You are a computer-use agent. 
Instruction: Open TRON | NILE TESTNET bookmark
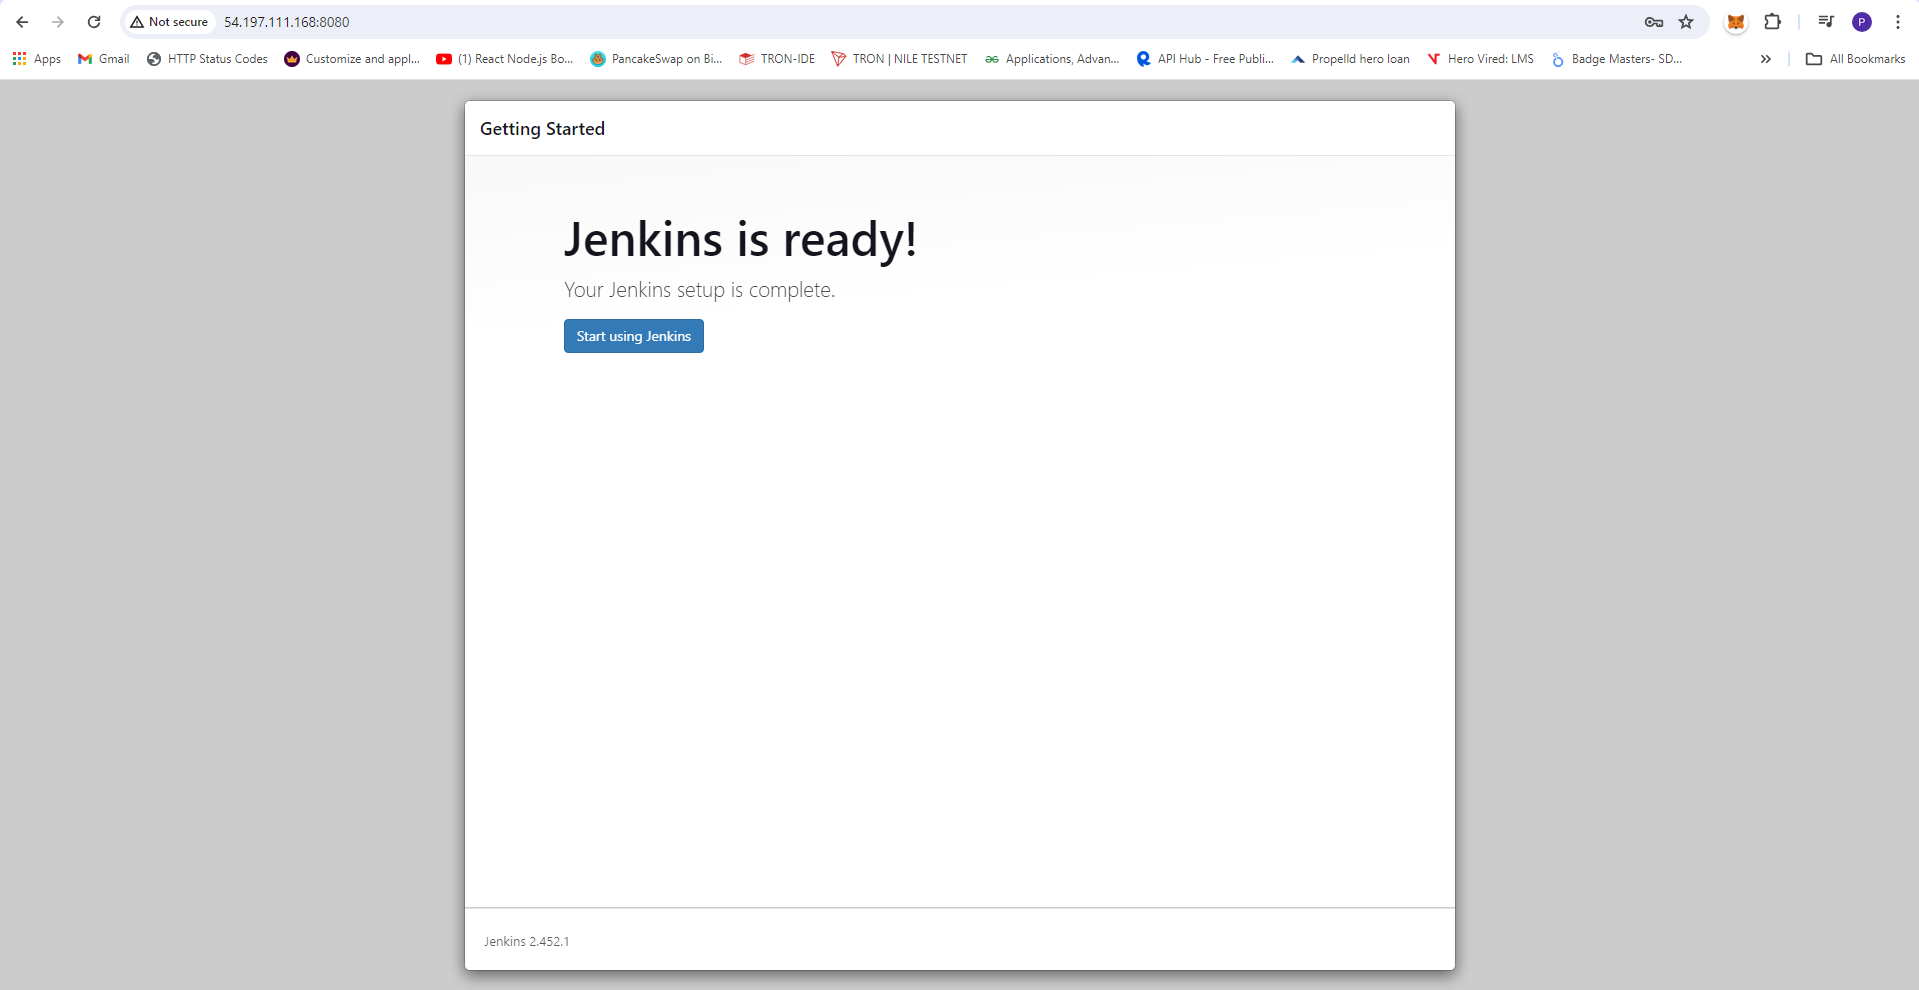click(900, 59)
